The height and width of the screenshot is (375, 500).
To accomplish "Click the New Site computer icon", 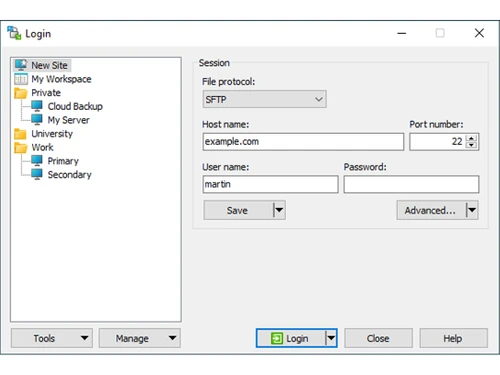I will [x=21, y=65].
